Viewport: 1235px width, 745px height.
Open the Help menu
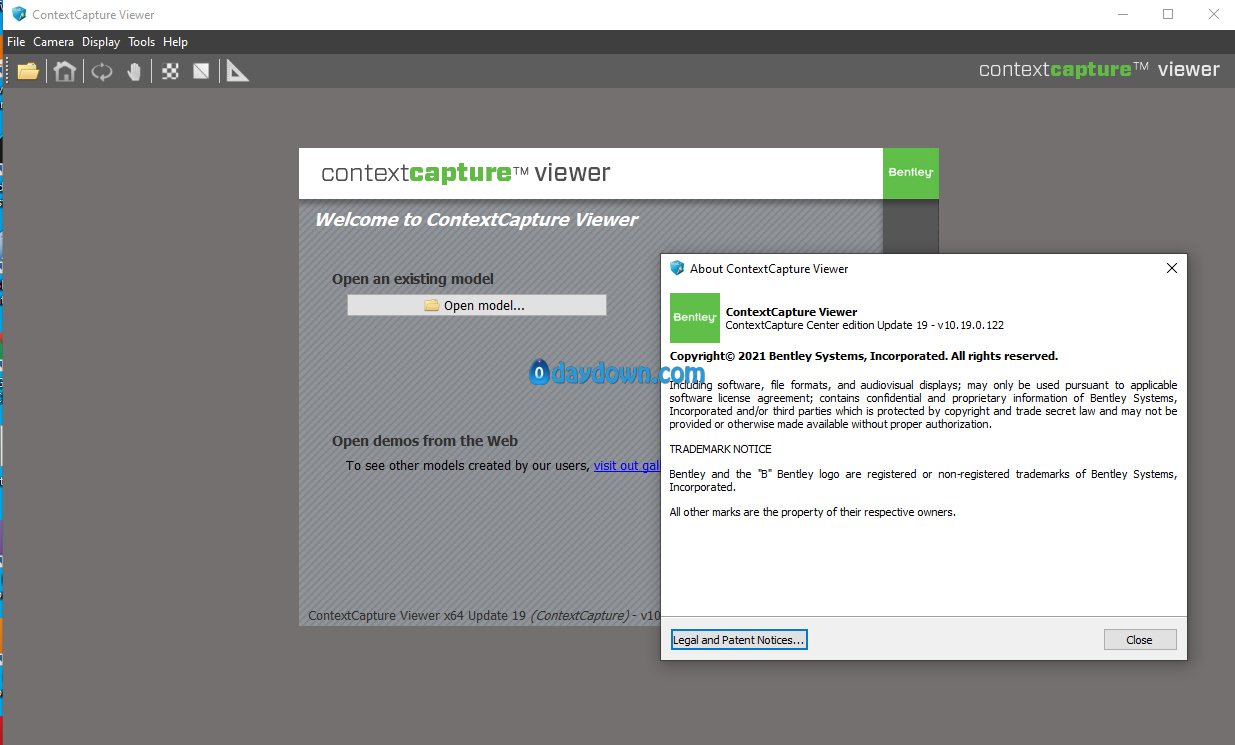(175, 42)
